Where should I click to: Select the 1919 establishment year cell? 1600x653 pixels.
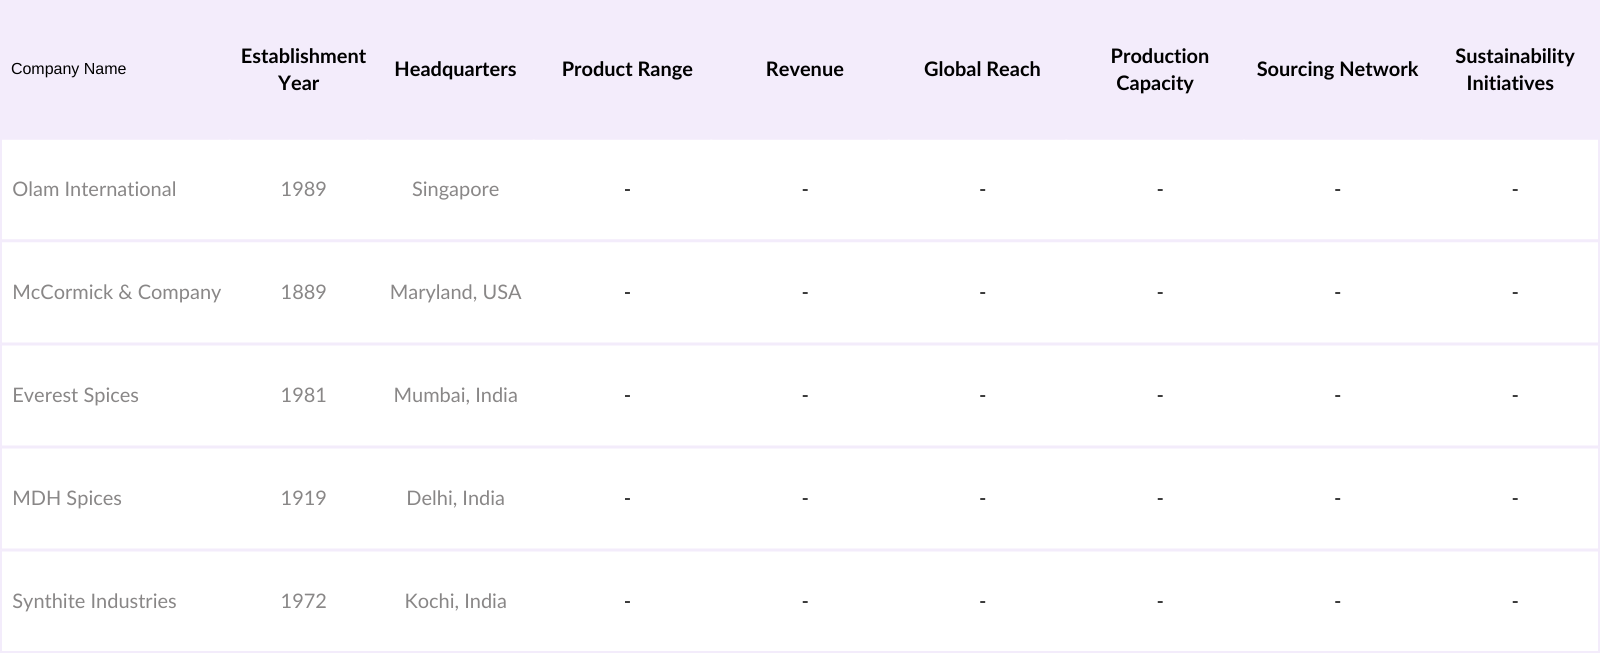(303, 498)
